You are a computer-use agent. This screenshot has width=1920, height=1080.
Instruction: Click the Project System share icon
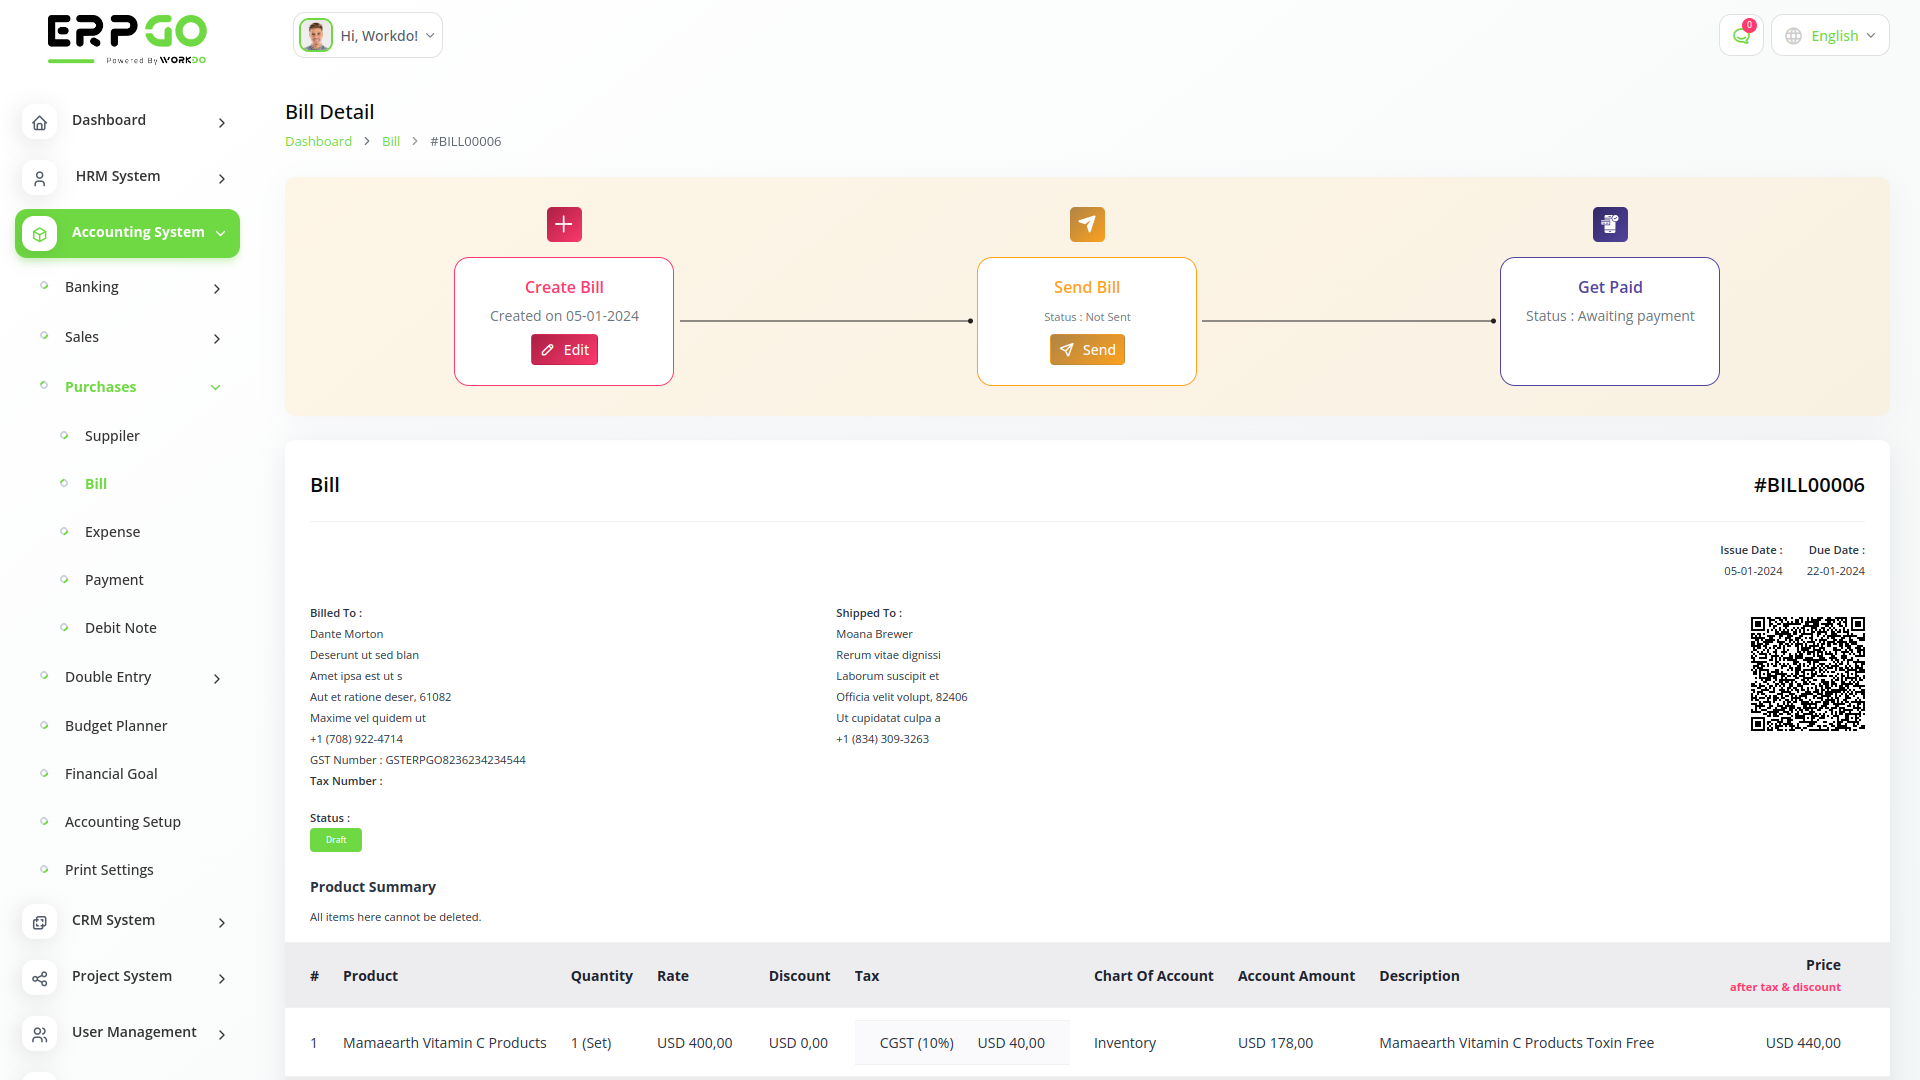point(39,978)
